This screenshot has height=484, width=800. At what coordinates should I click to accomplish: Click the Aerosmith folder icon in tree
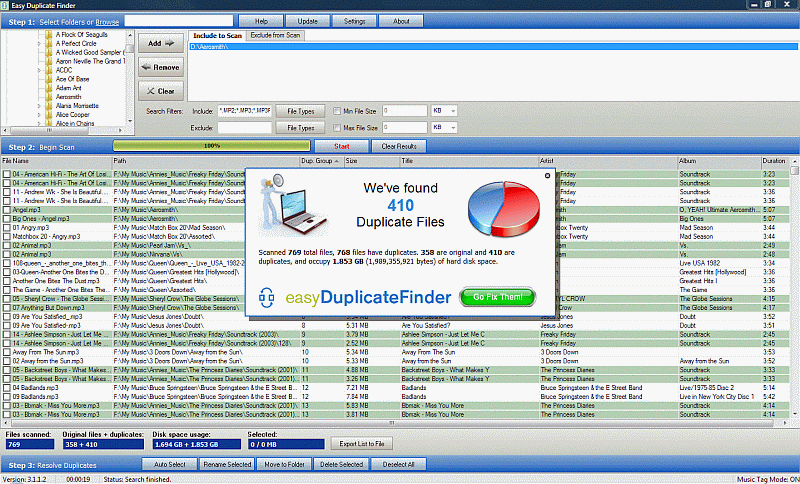tap(50, 96)
